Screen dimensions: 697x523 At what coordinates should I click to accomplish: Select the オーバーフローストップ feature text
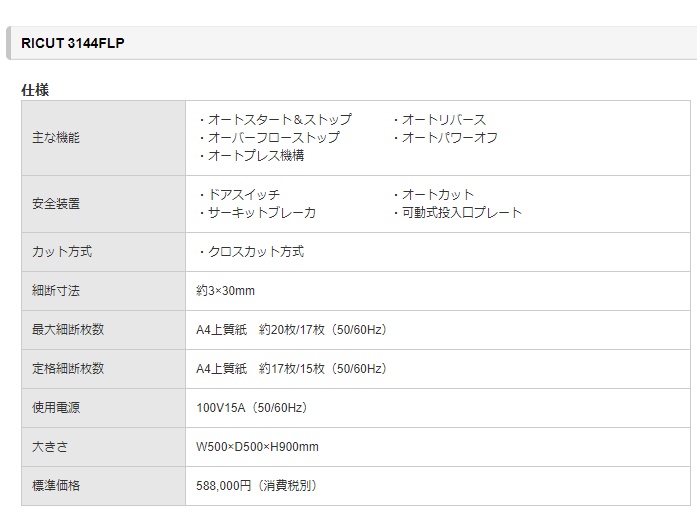269,138
